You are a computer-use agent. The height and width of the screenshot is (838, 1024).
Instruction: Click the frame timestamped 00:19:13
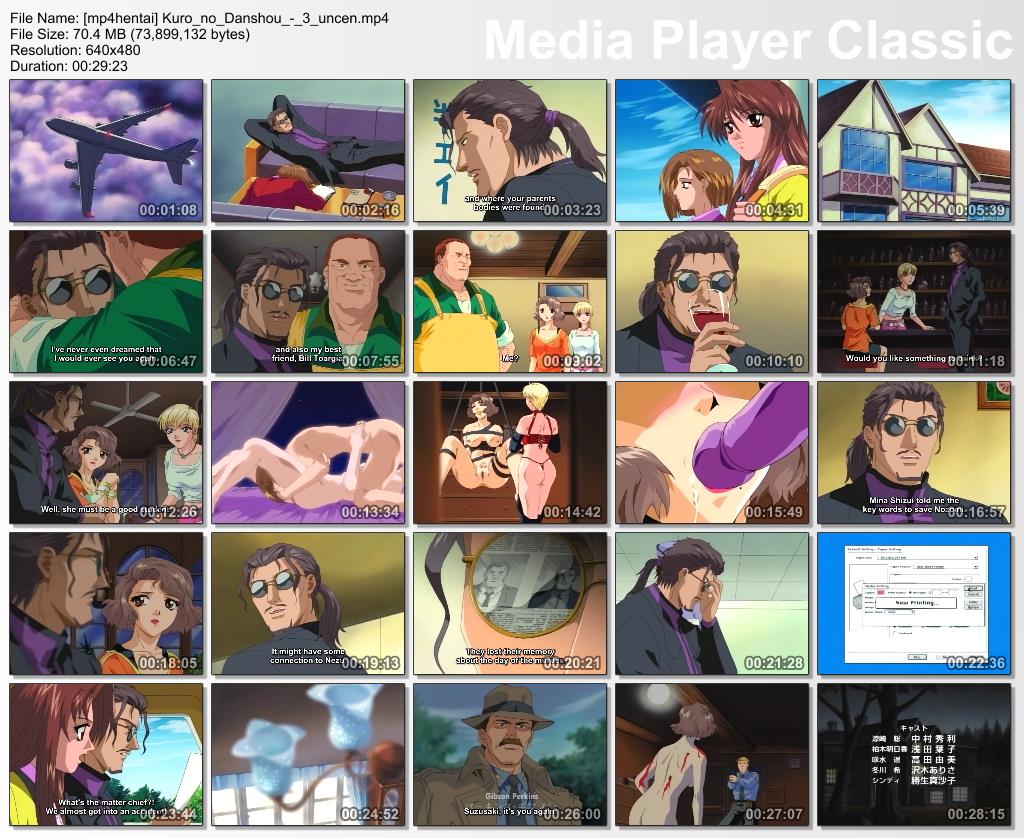tap(308, 604)
